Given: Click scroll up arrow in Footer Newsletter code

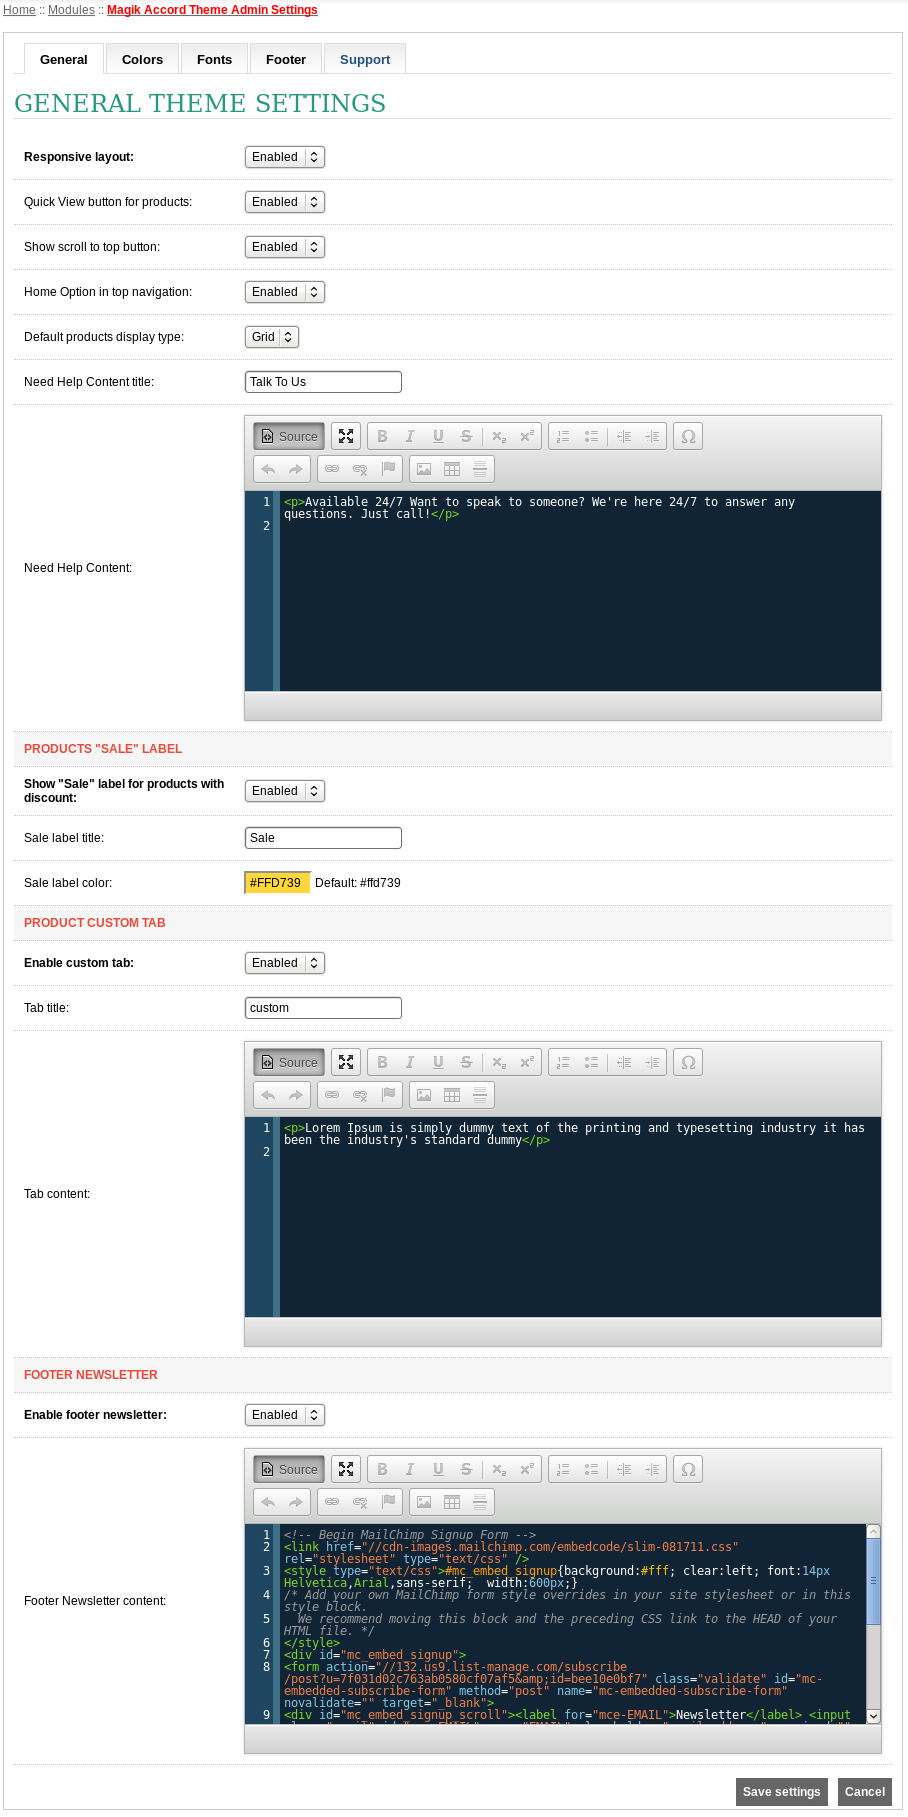Looking at the screenshot, I should tap(873, 1531).
